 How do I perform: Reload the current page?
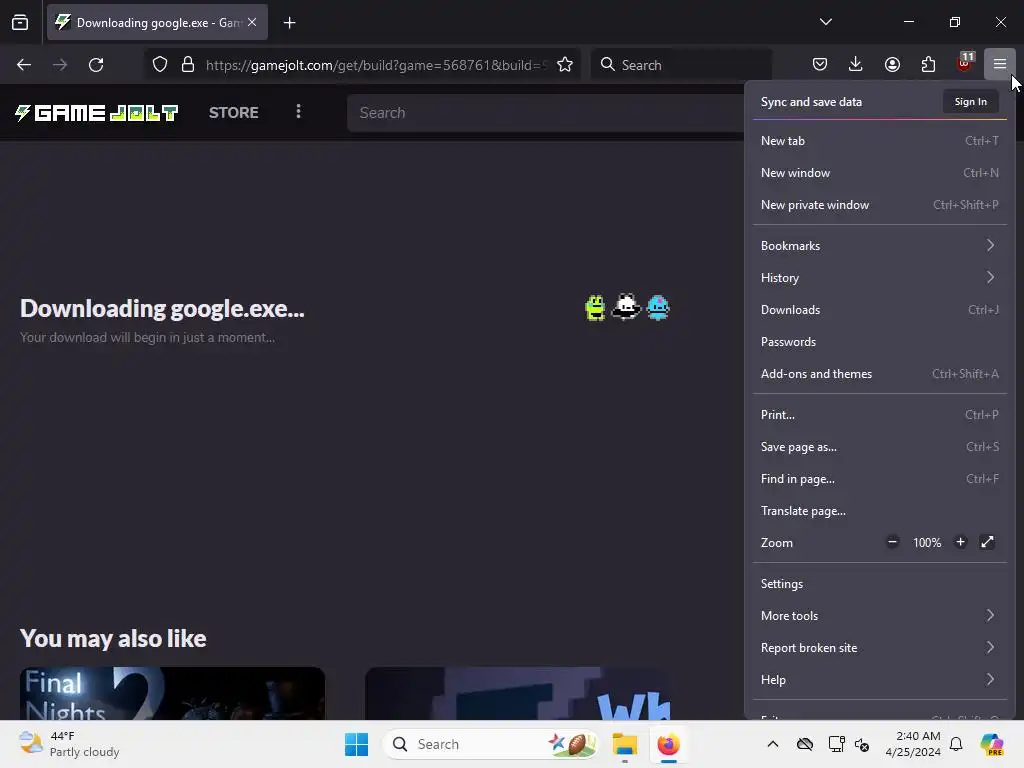point(96,64)
